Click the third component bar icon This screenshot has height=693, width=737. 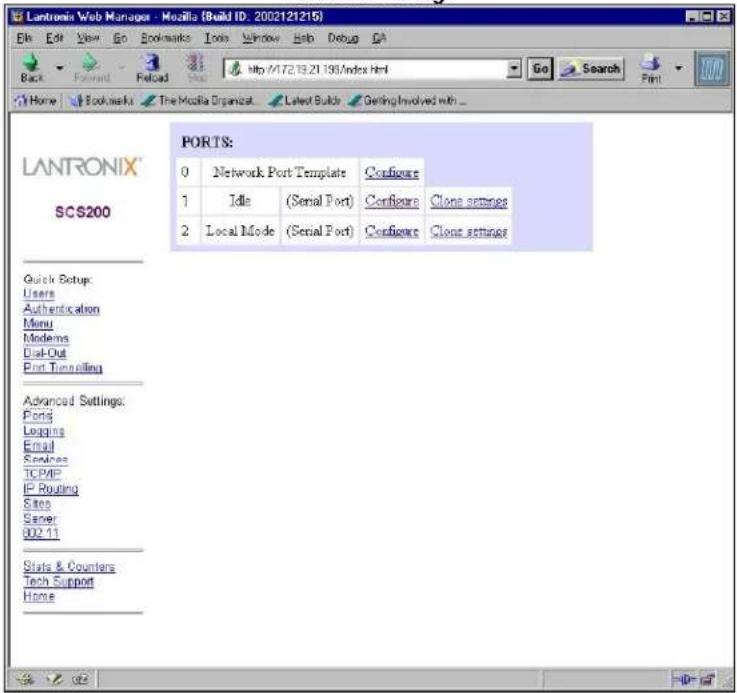coord(80,679)
